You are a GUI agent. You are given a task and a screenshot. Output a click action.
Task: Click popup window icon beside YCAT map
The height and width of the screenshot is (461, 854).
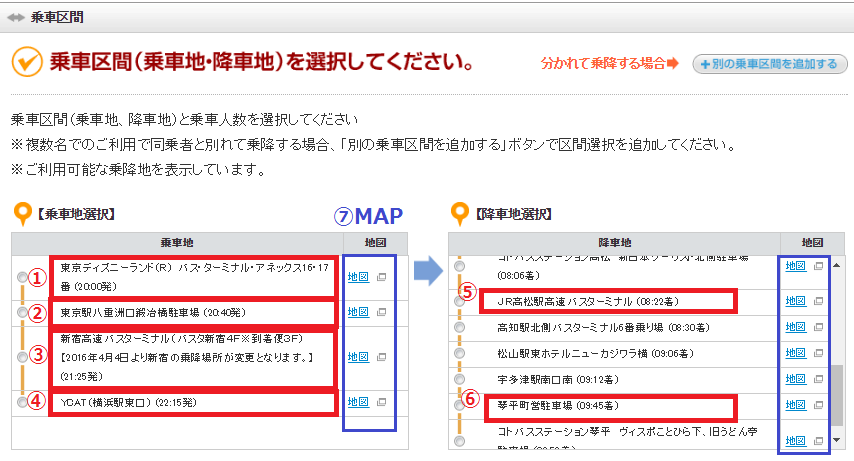tap(381, 402)
